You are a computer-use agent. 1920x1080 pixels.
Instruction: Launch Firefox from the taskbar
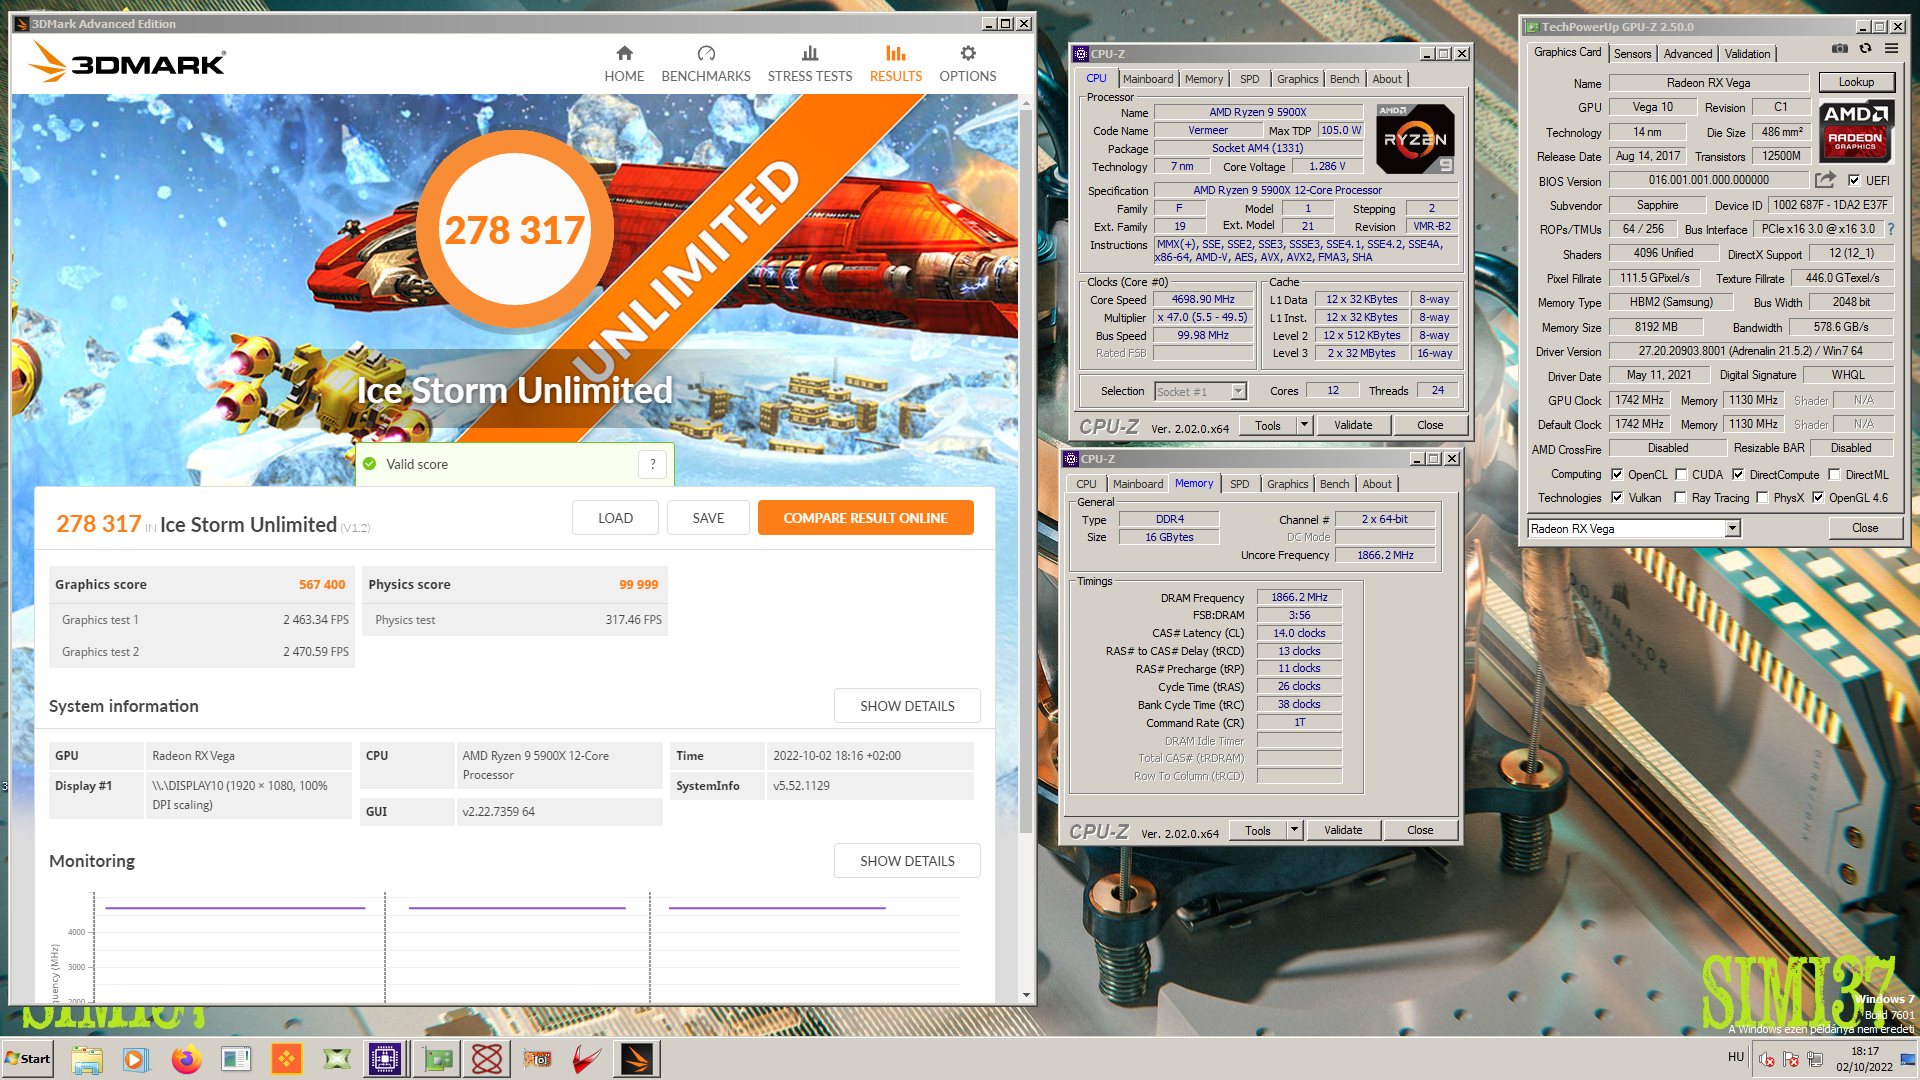click(x=186, y=1059)
